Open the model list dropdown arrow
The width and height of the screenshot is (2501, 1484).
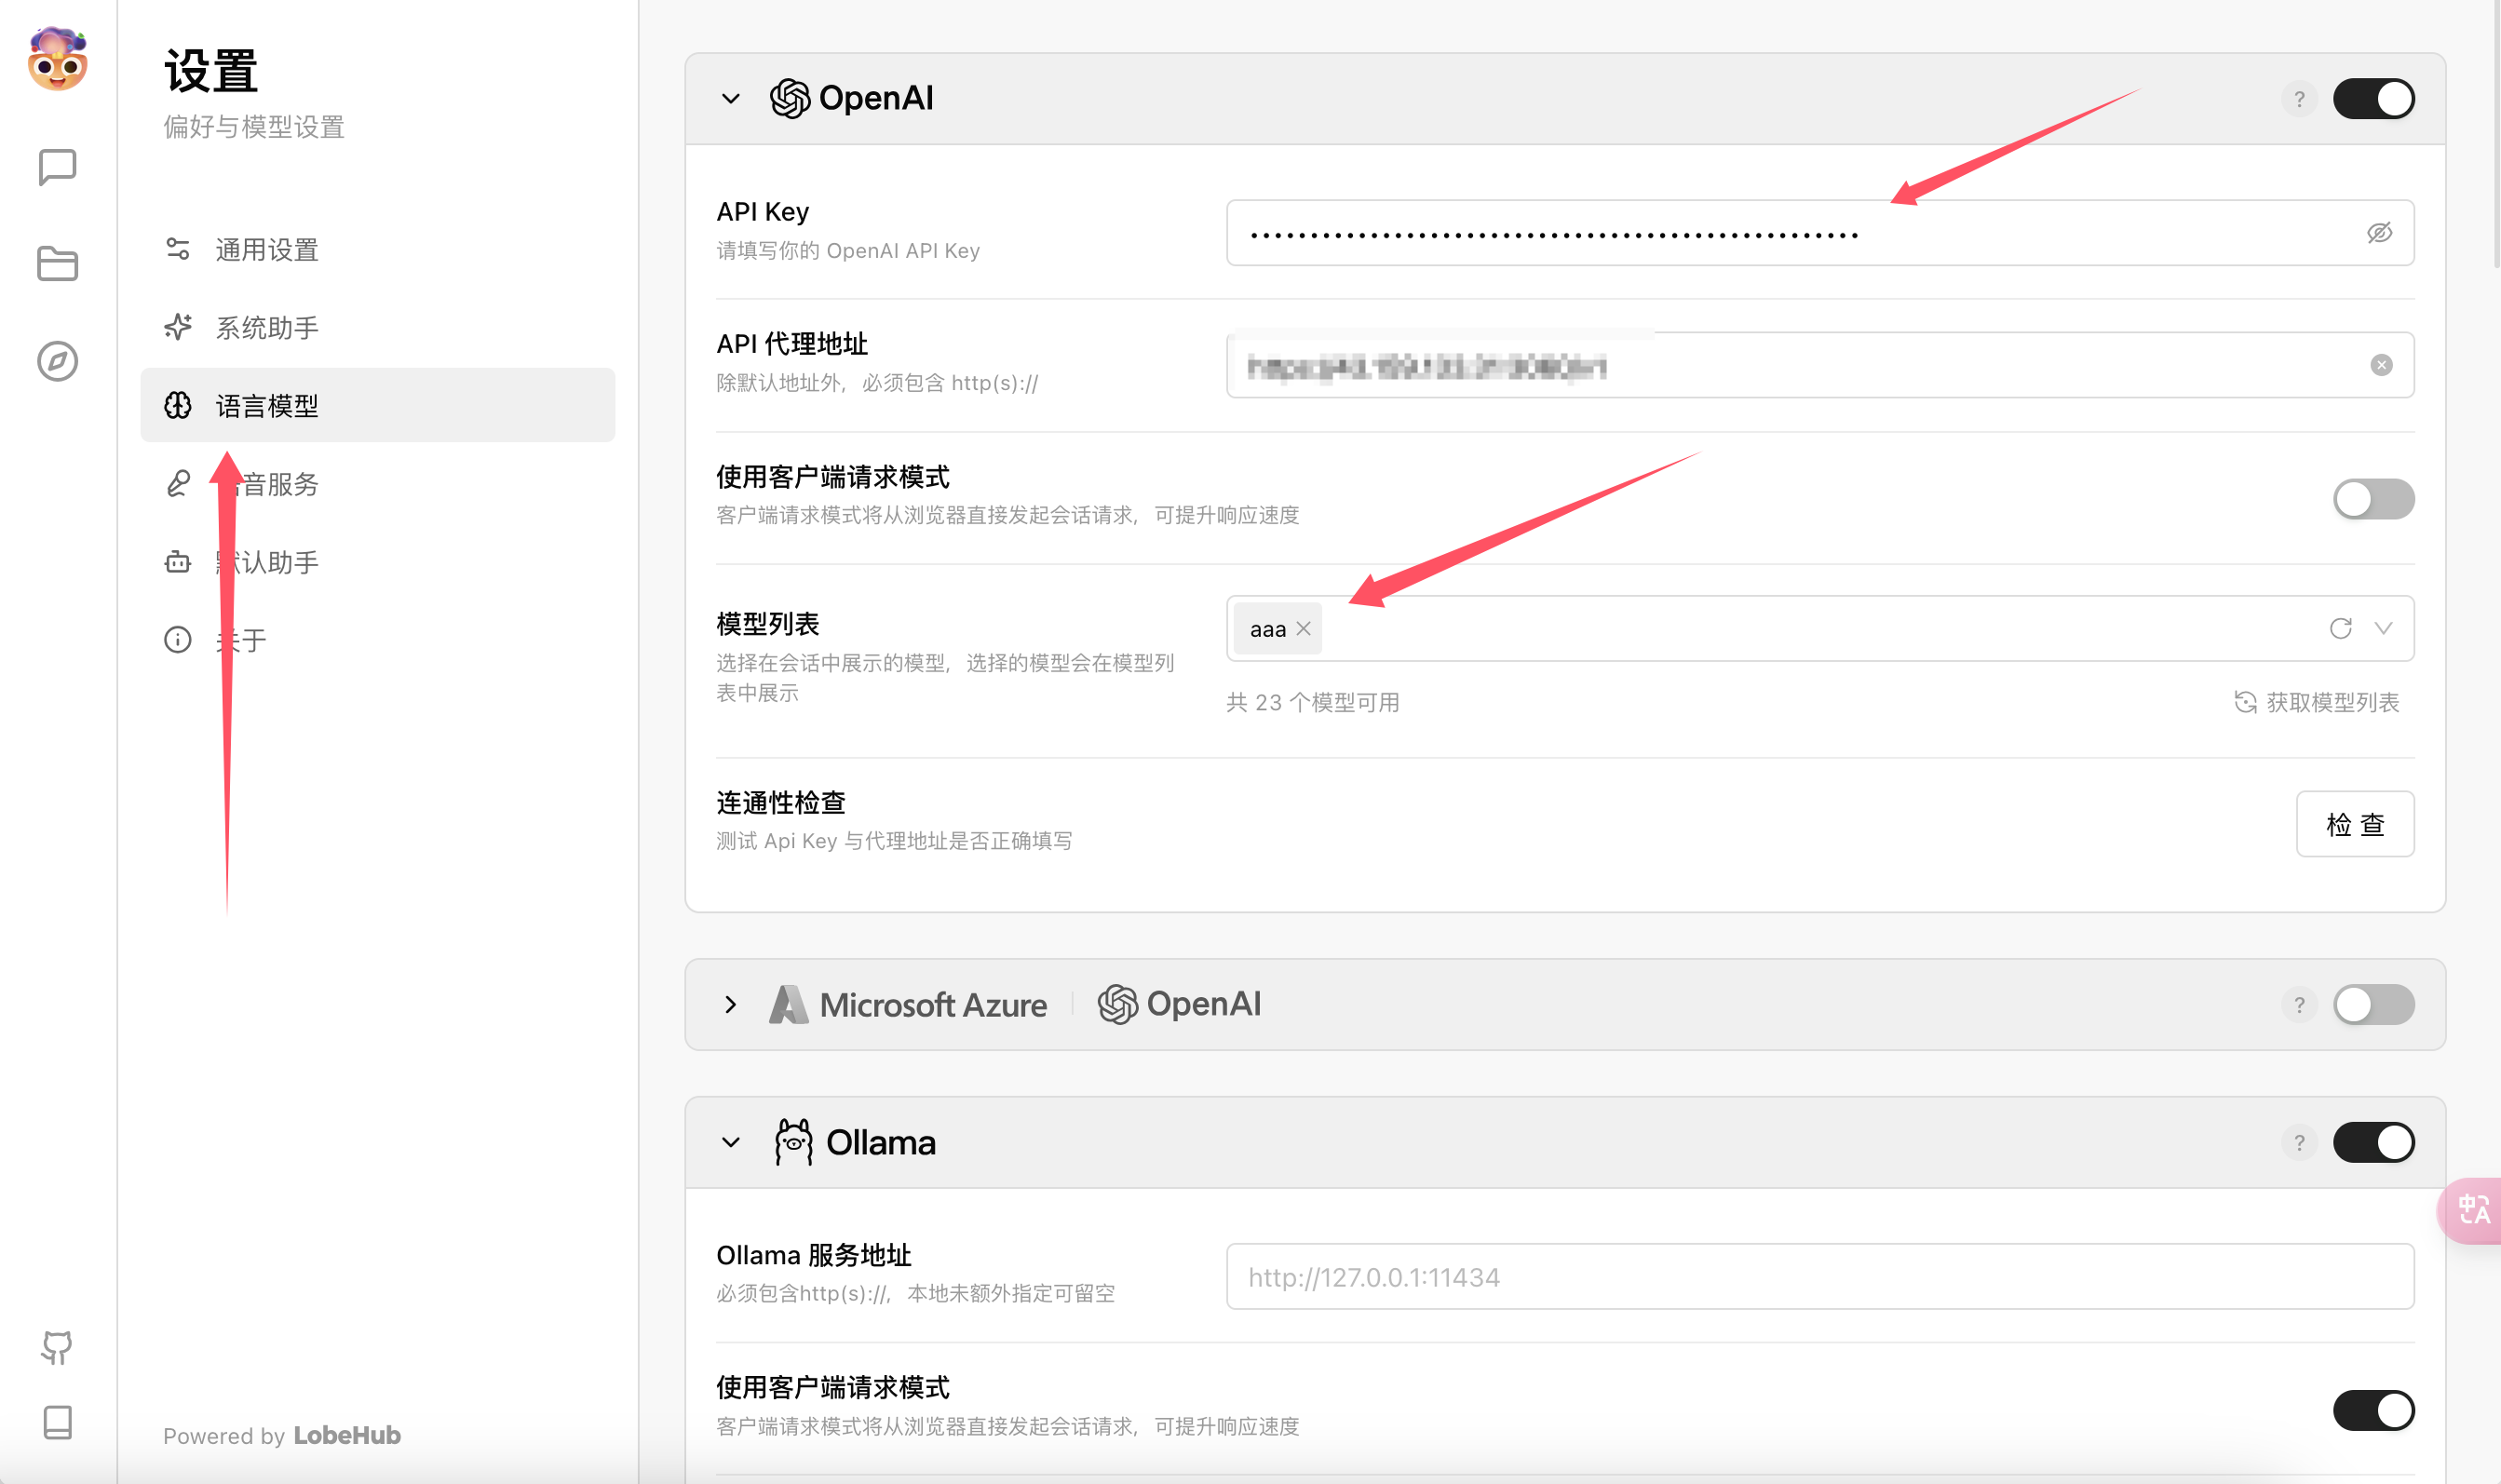[x=2383, y=628]
